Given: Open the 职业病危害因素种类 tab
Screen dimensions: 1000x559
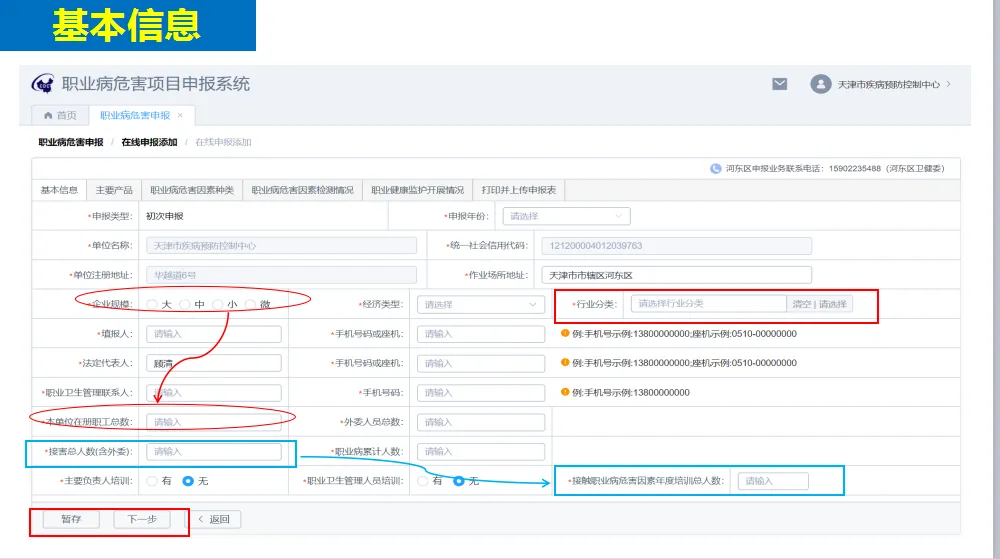Looking at the screenshot, I should coord(192,190).
